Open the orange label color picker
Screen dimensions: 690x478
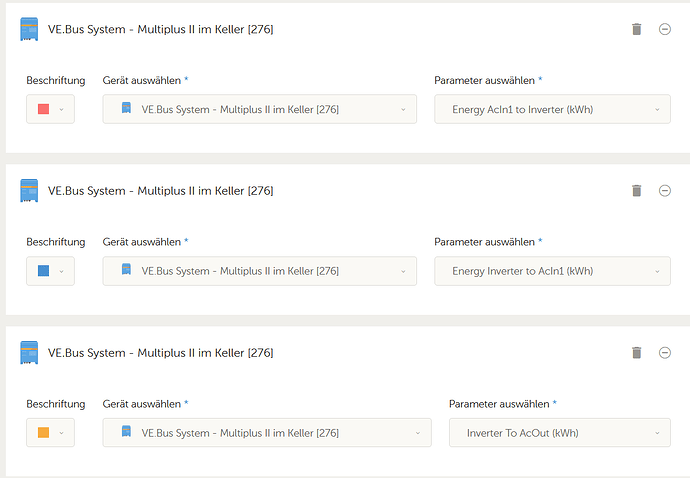coord(50,433)
